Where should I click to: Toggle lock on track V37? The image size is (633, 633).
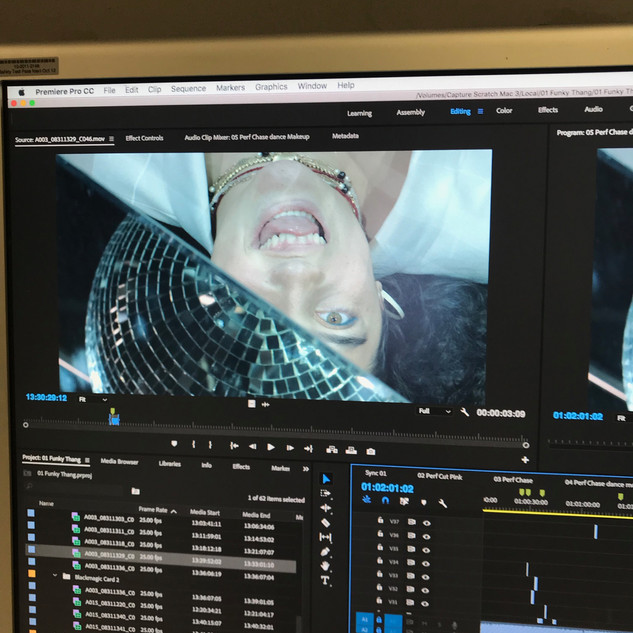pos(380,520)
